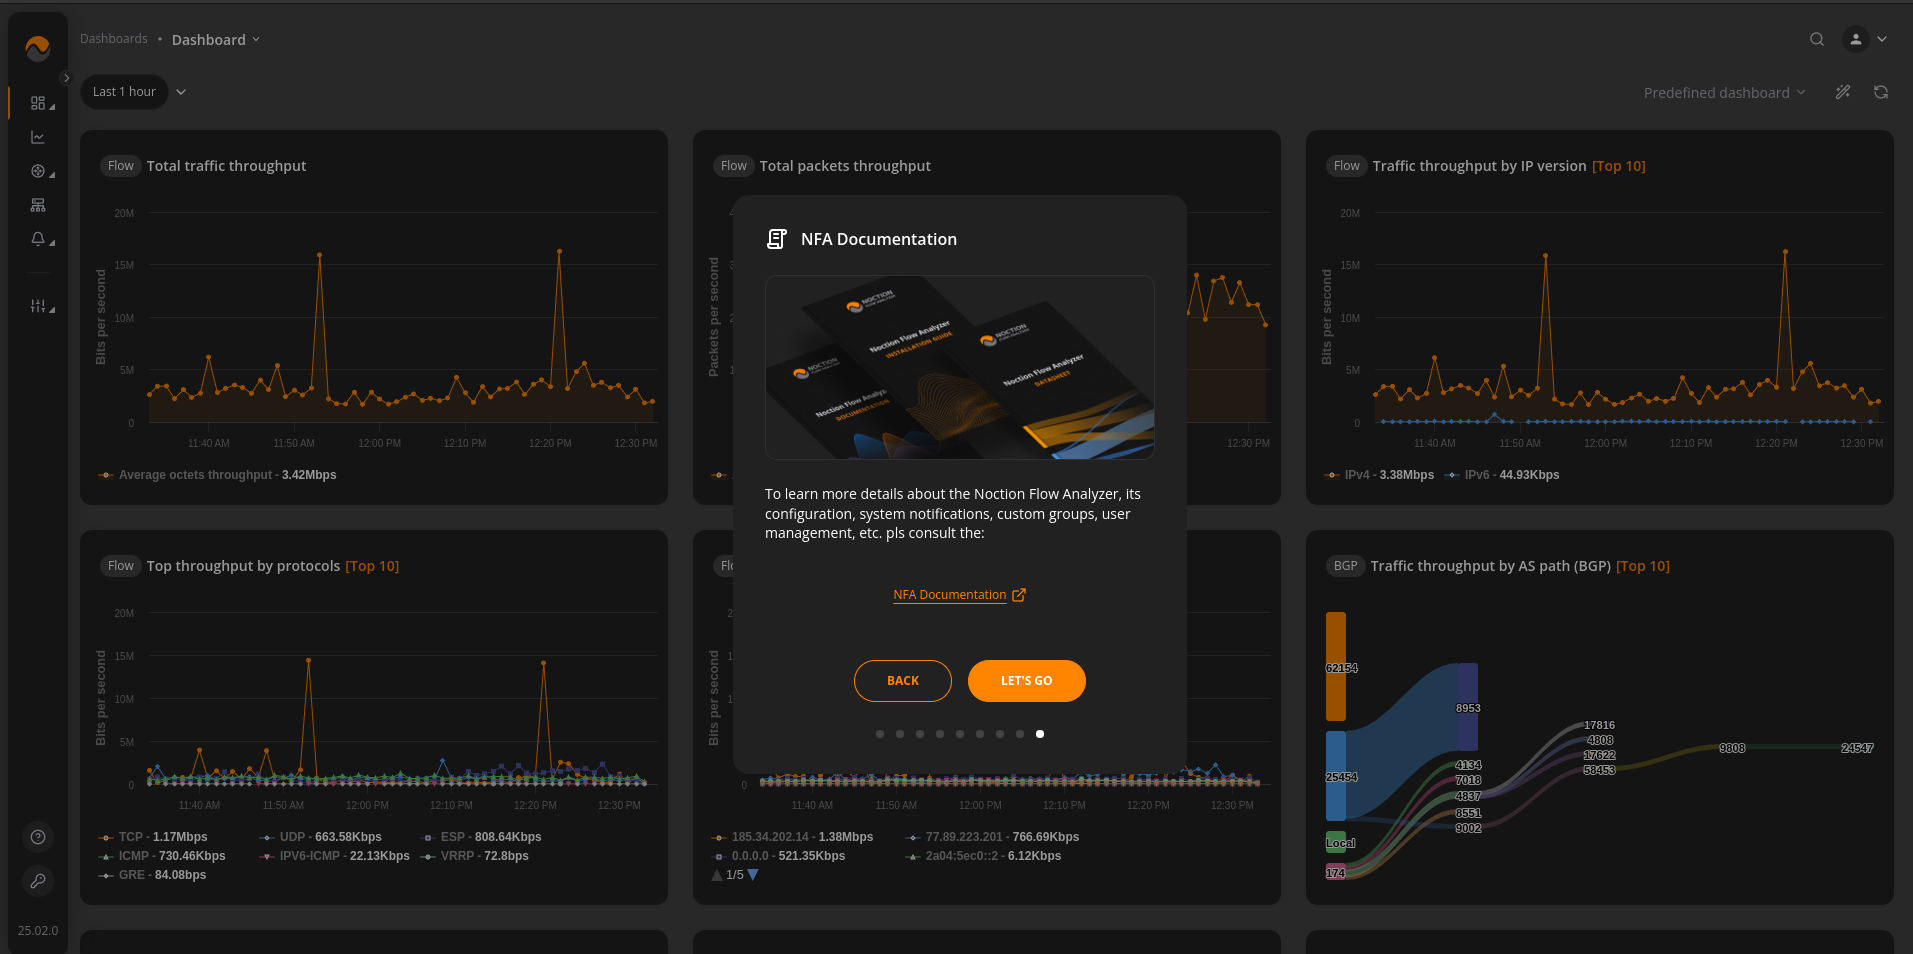Screen dimensions: 1913x954
Task: Jump to the first tour step dot
Action: [x=880, y=734]
